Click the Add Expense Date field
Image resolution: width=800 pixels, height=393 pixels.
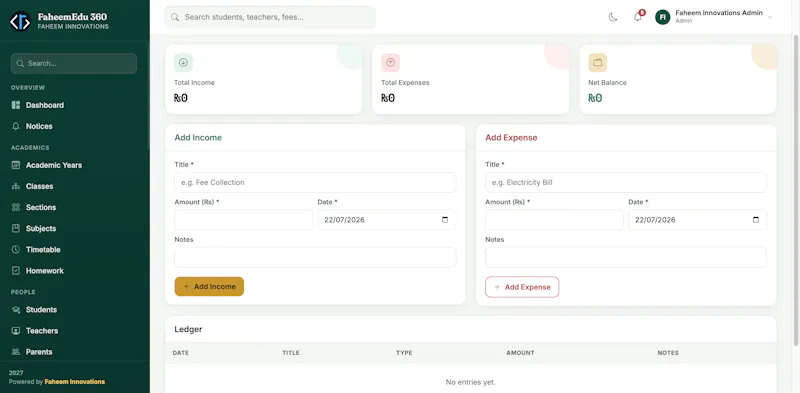(x=697, y=220)
